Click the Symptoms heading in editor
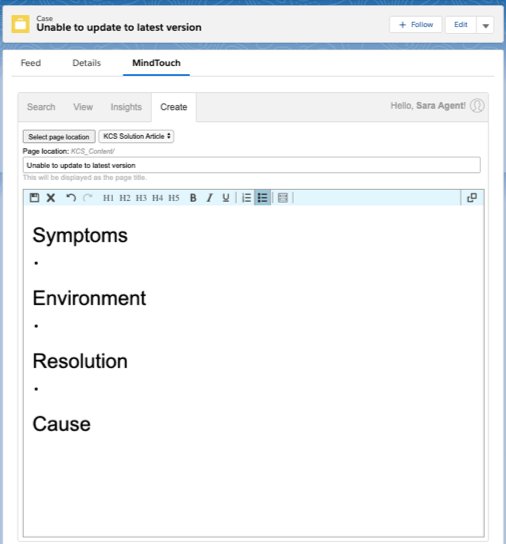 tap(80, 235)
